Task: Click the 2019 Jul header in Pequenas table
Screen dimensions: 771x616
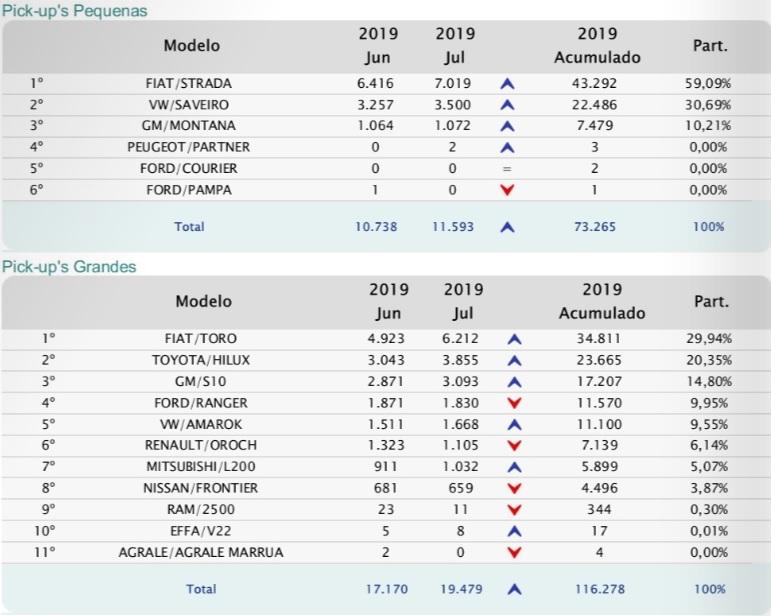Action: pyautogui.click(x=455, y=46)
